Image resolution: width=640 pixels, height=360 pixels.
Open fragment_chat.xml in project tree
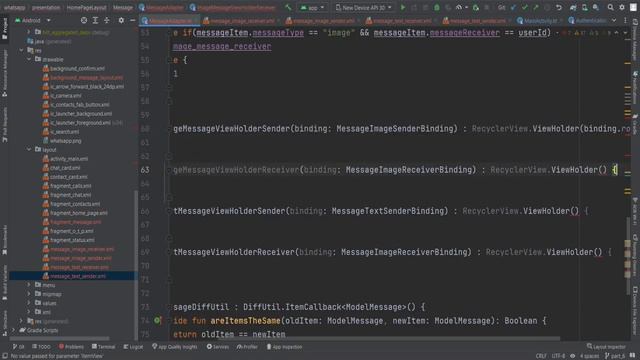click(71, 195)
